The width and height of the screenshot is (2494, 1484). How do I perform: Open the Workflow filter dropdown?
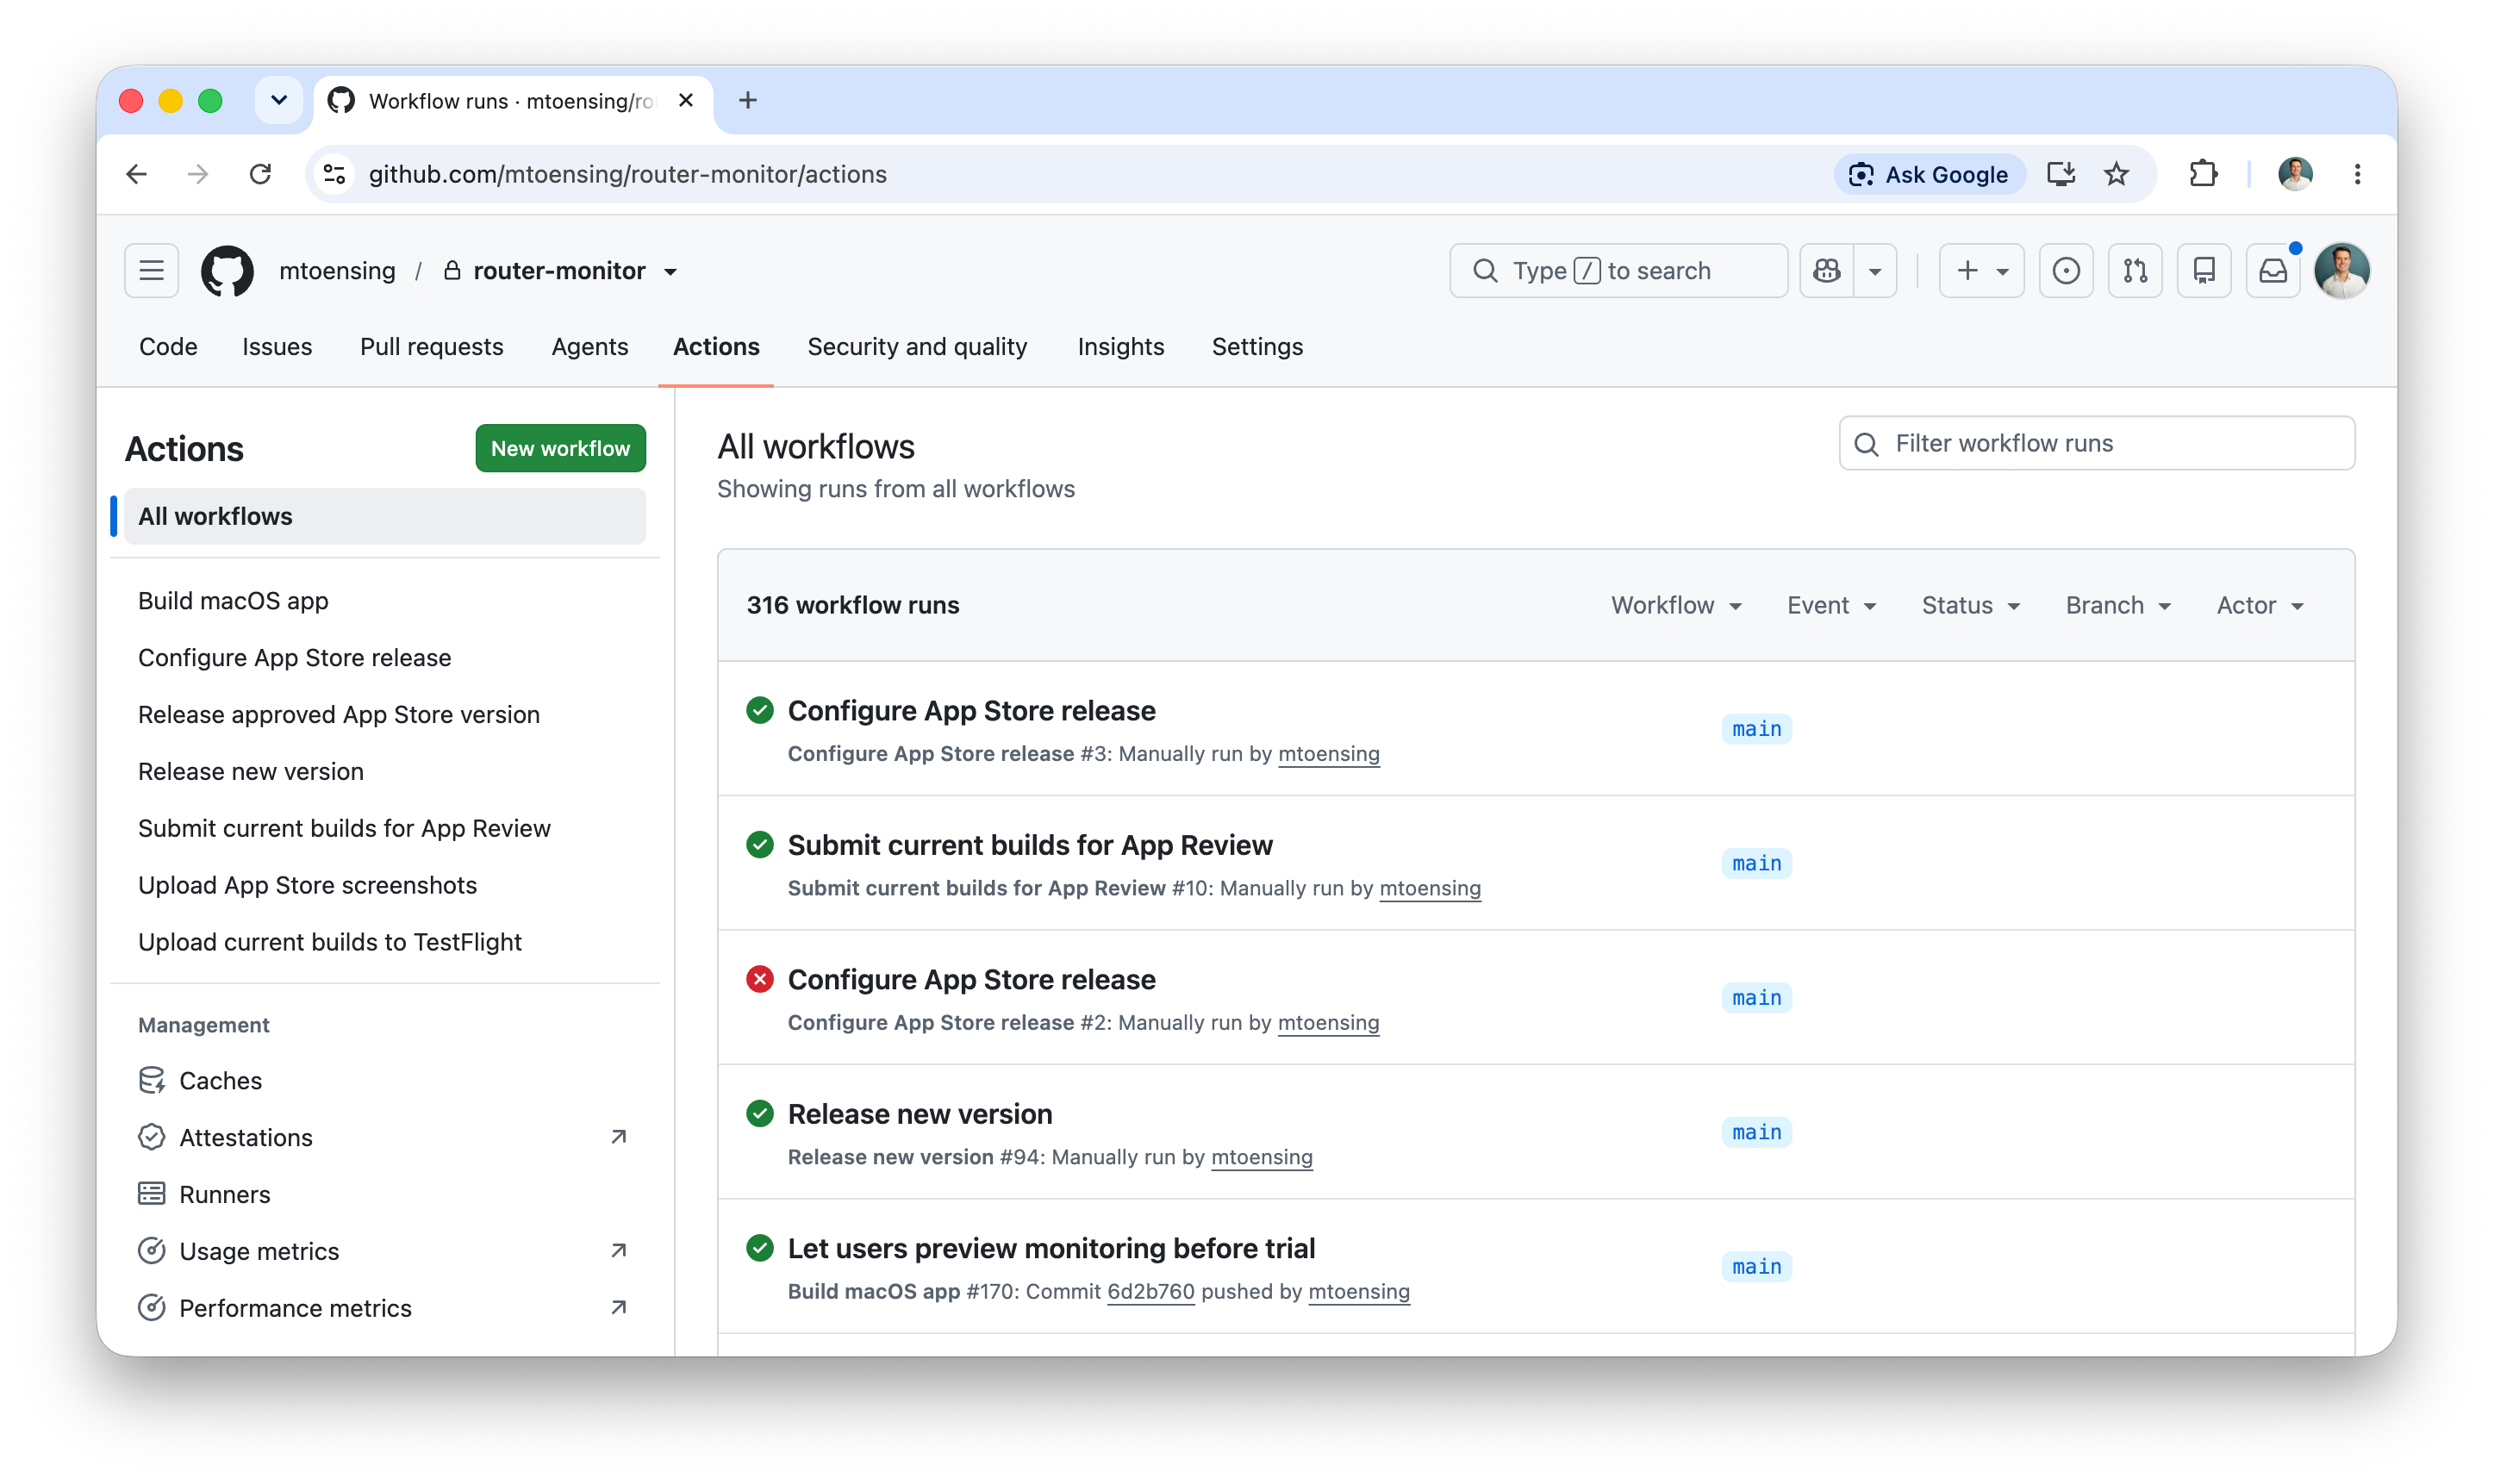pos(1676,605)
